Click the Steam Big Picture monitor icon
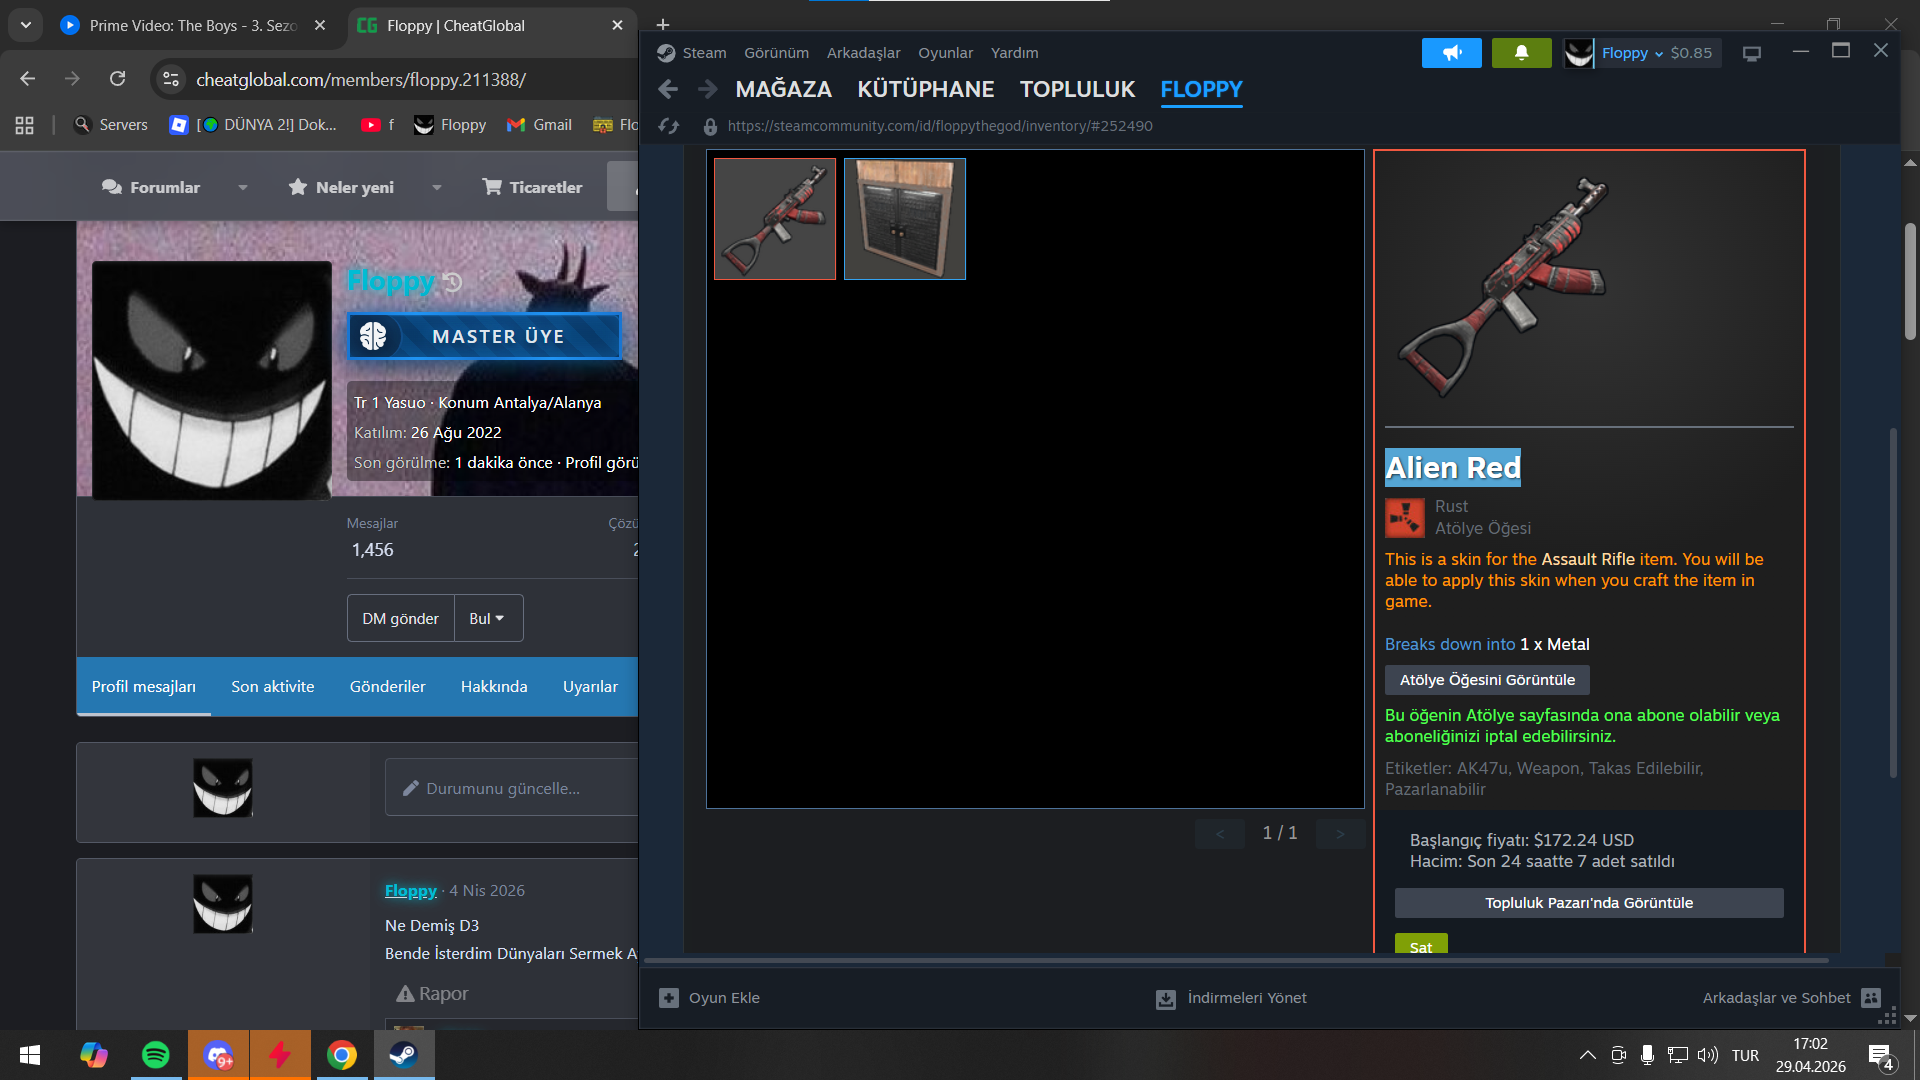 click(1751, 54)
